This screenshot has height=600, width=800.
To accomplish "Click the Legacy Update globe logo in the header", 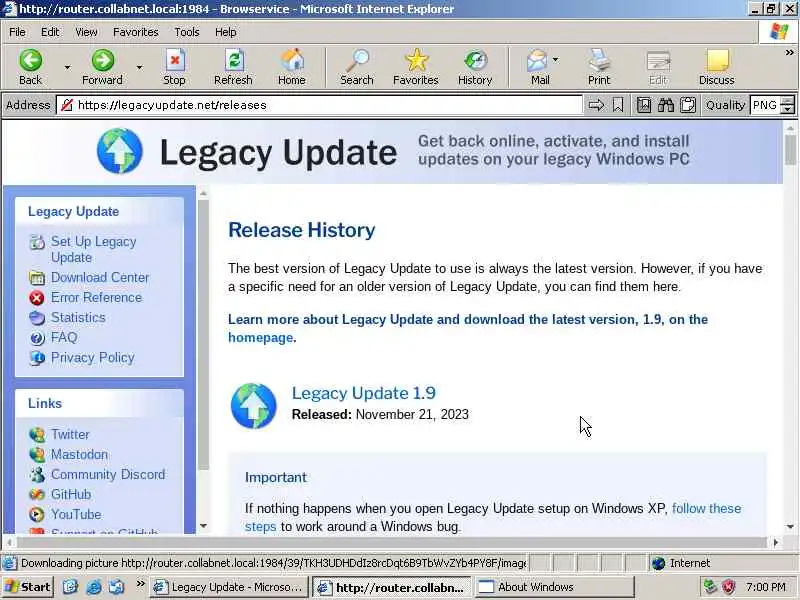I will [x=120, y=151].
